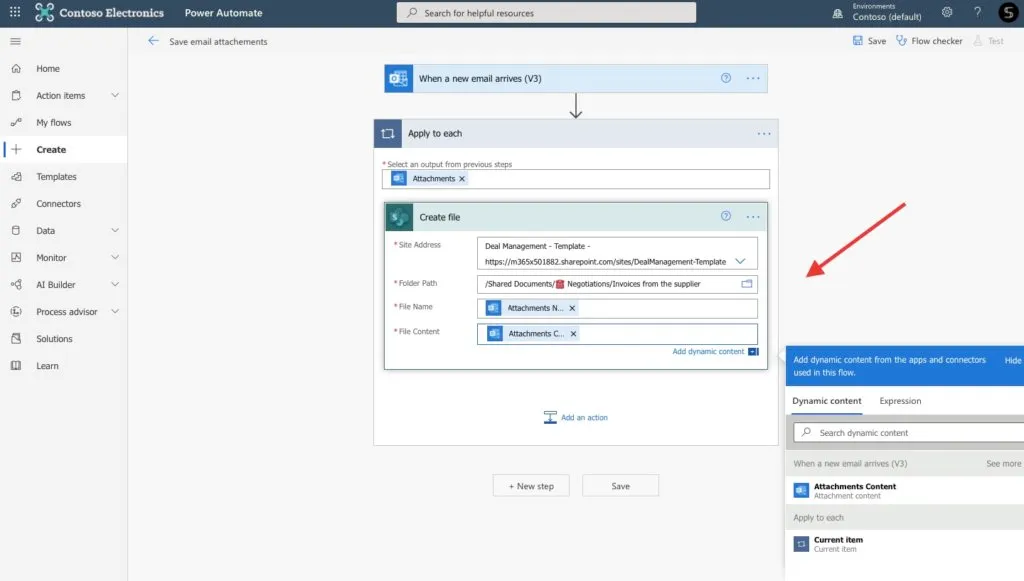Click Save in the top toolbar
Image resolution: width=1024 pixels, height=581 pixels.
pos(869,40)
